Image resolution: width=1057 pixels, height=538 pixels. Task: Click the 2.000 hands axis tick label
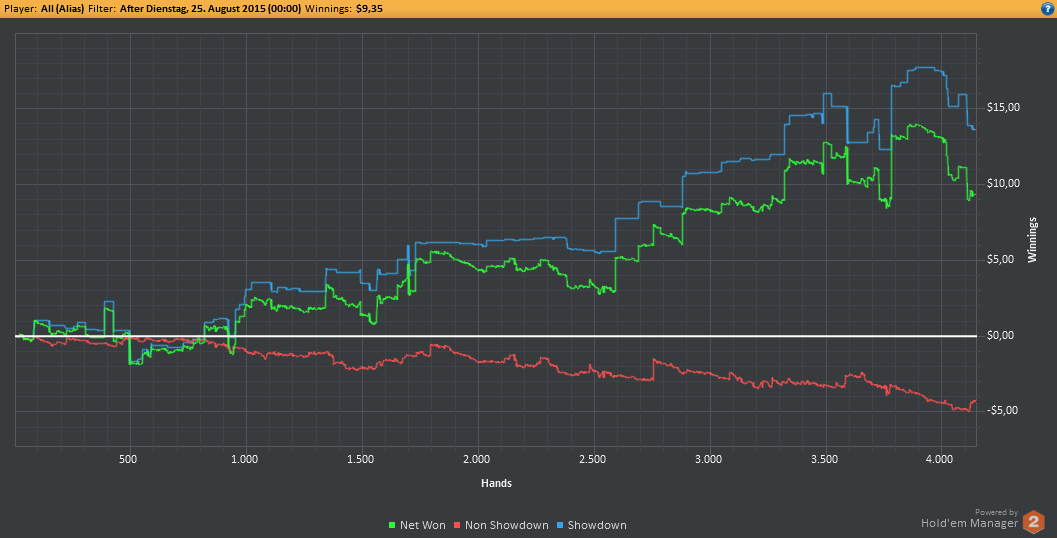click(x=477, y=459)
